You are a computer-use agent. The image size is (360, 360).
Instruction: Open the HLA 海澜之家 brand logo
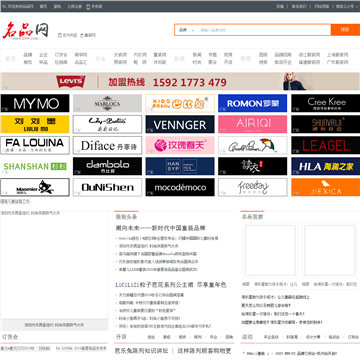326,166
